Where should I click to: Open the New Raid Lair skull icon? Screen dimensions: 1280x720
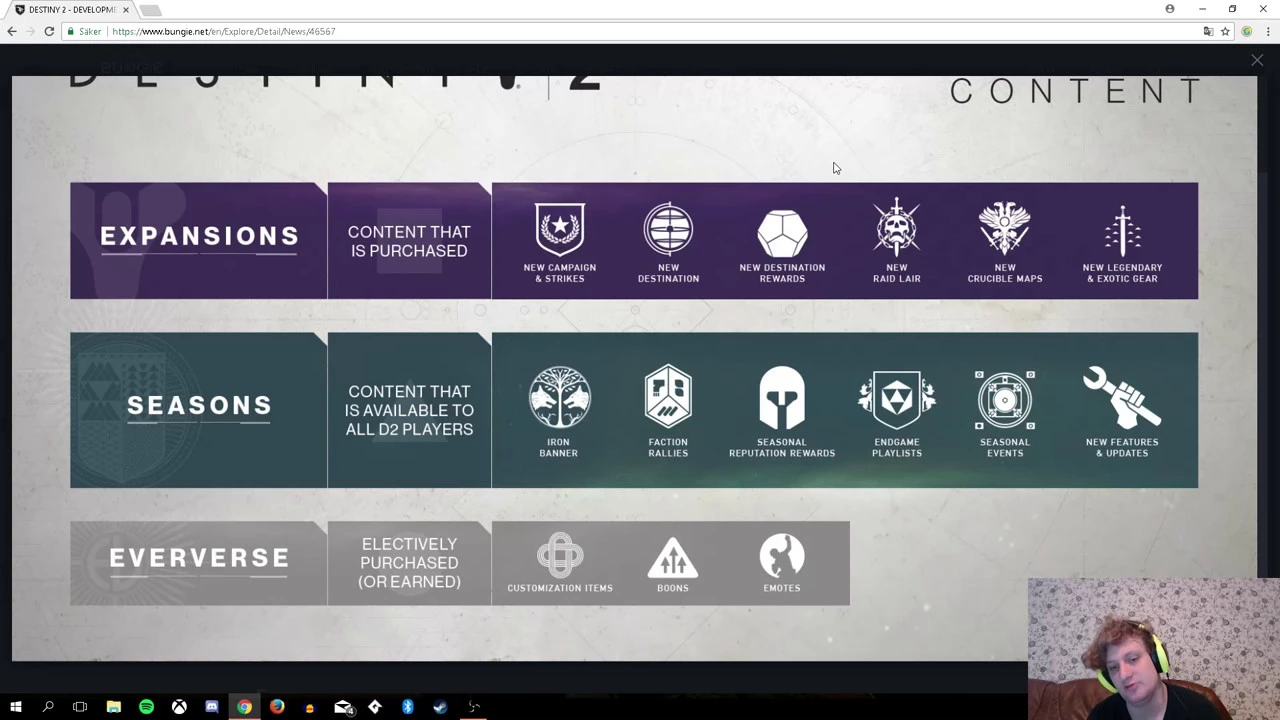[x=897, y=227]
